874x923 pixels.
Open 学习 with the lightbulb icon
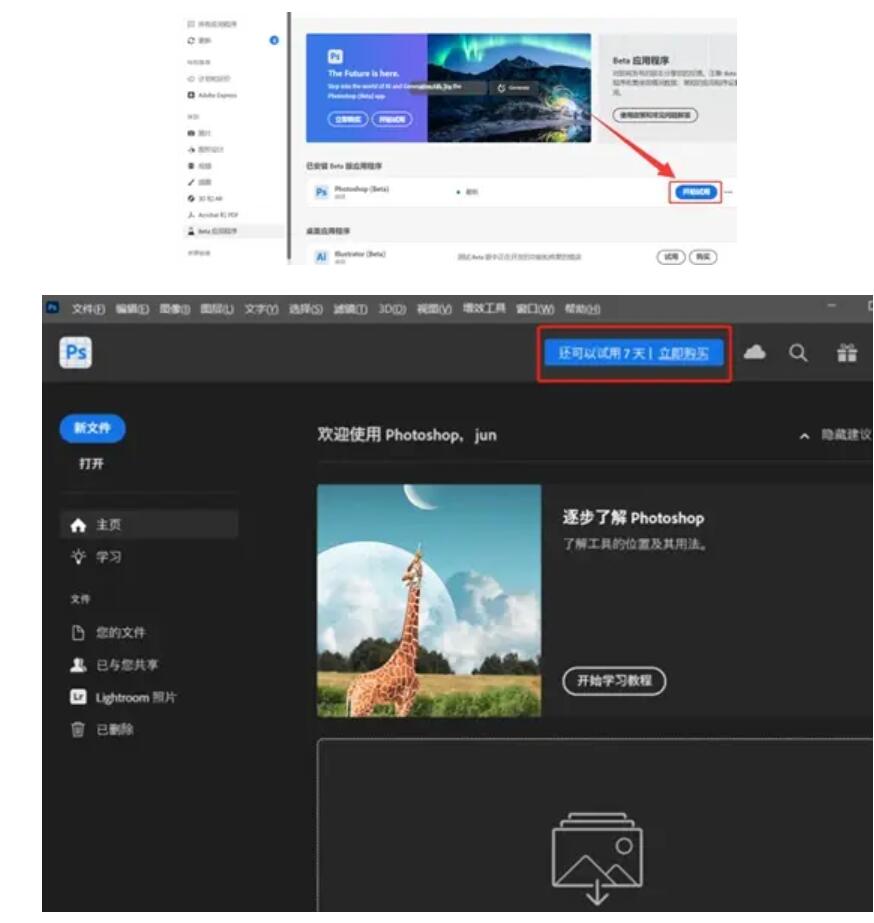pyautogui.click(x=97, y=557)
